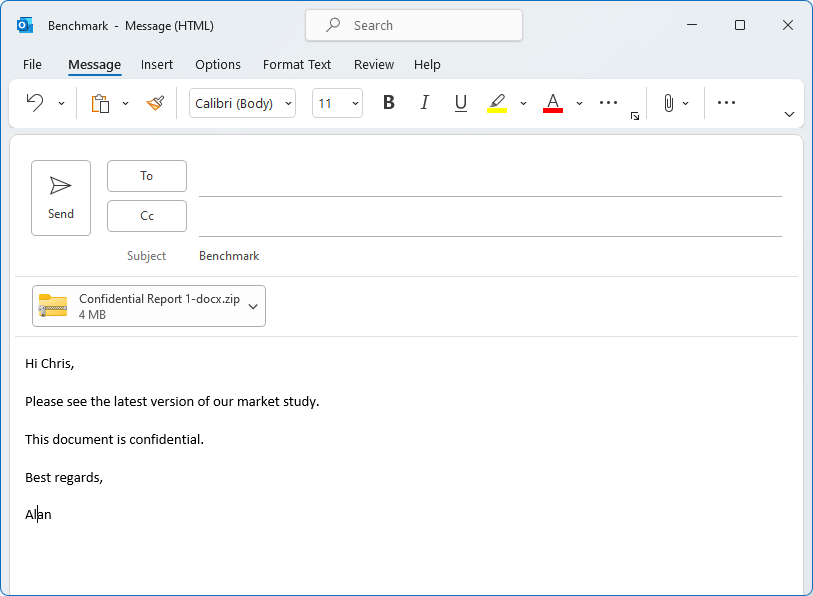Open the Help tab
The image size is (813, 596).
click(427, 64)
